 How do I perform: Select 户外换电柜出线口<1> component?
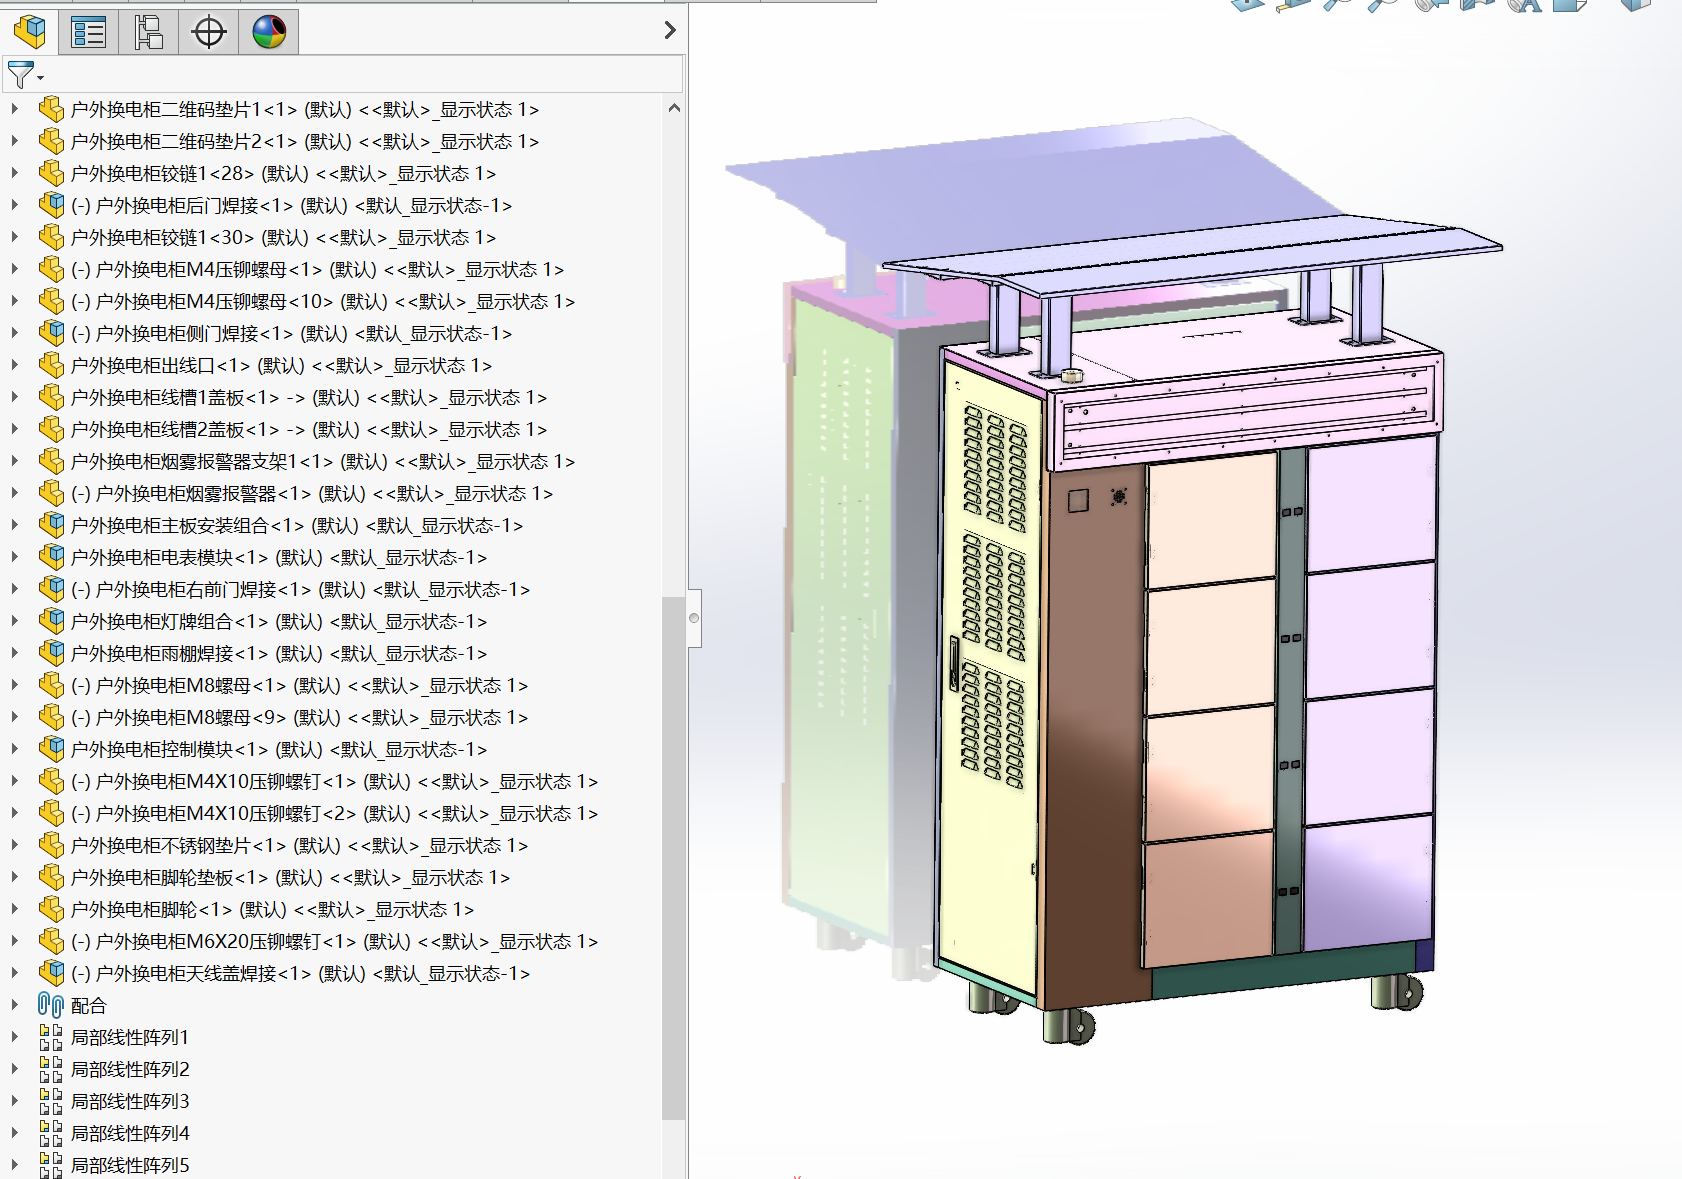pos(281,365)
